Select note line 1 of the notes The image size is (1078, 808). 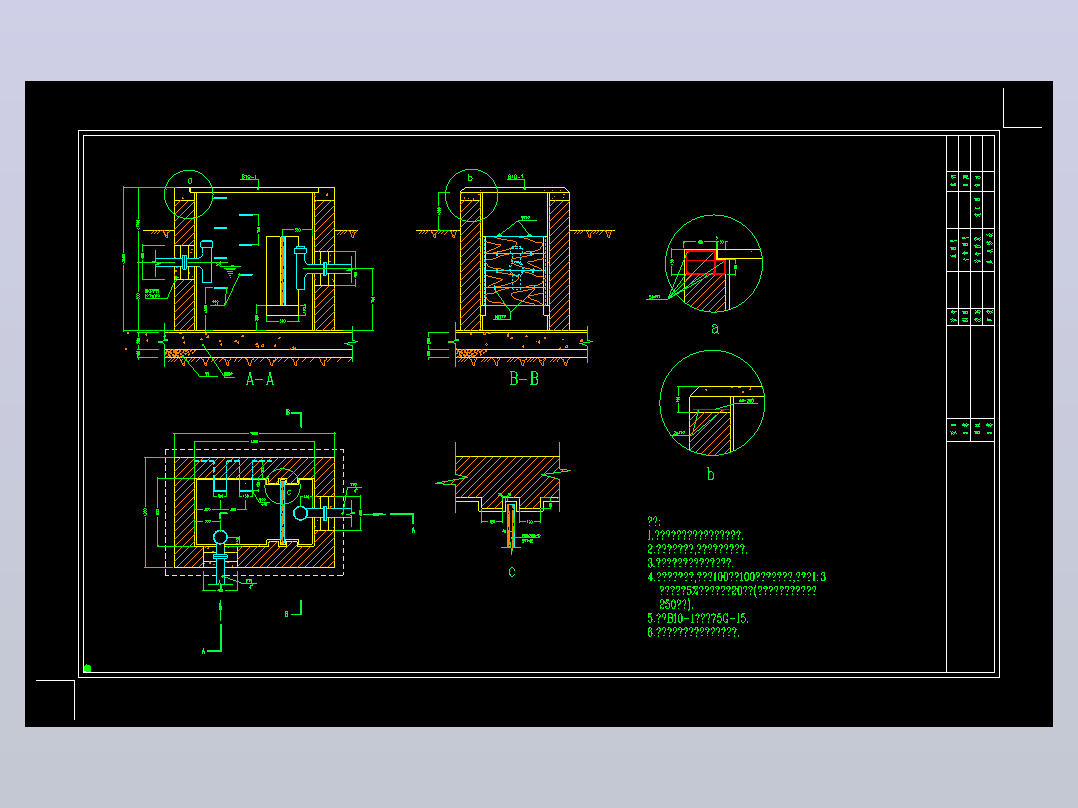coord(695,535)
